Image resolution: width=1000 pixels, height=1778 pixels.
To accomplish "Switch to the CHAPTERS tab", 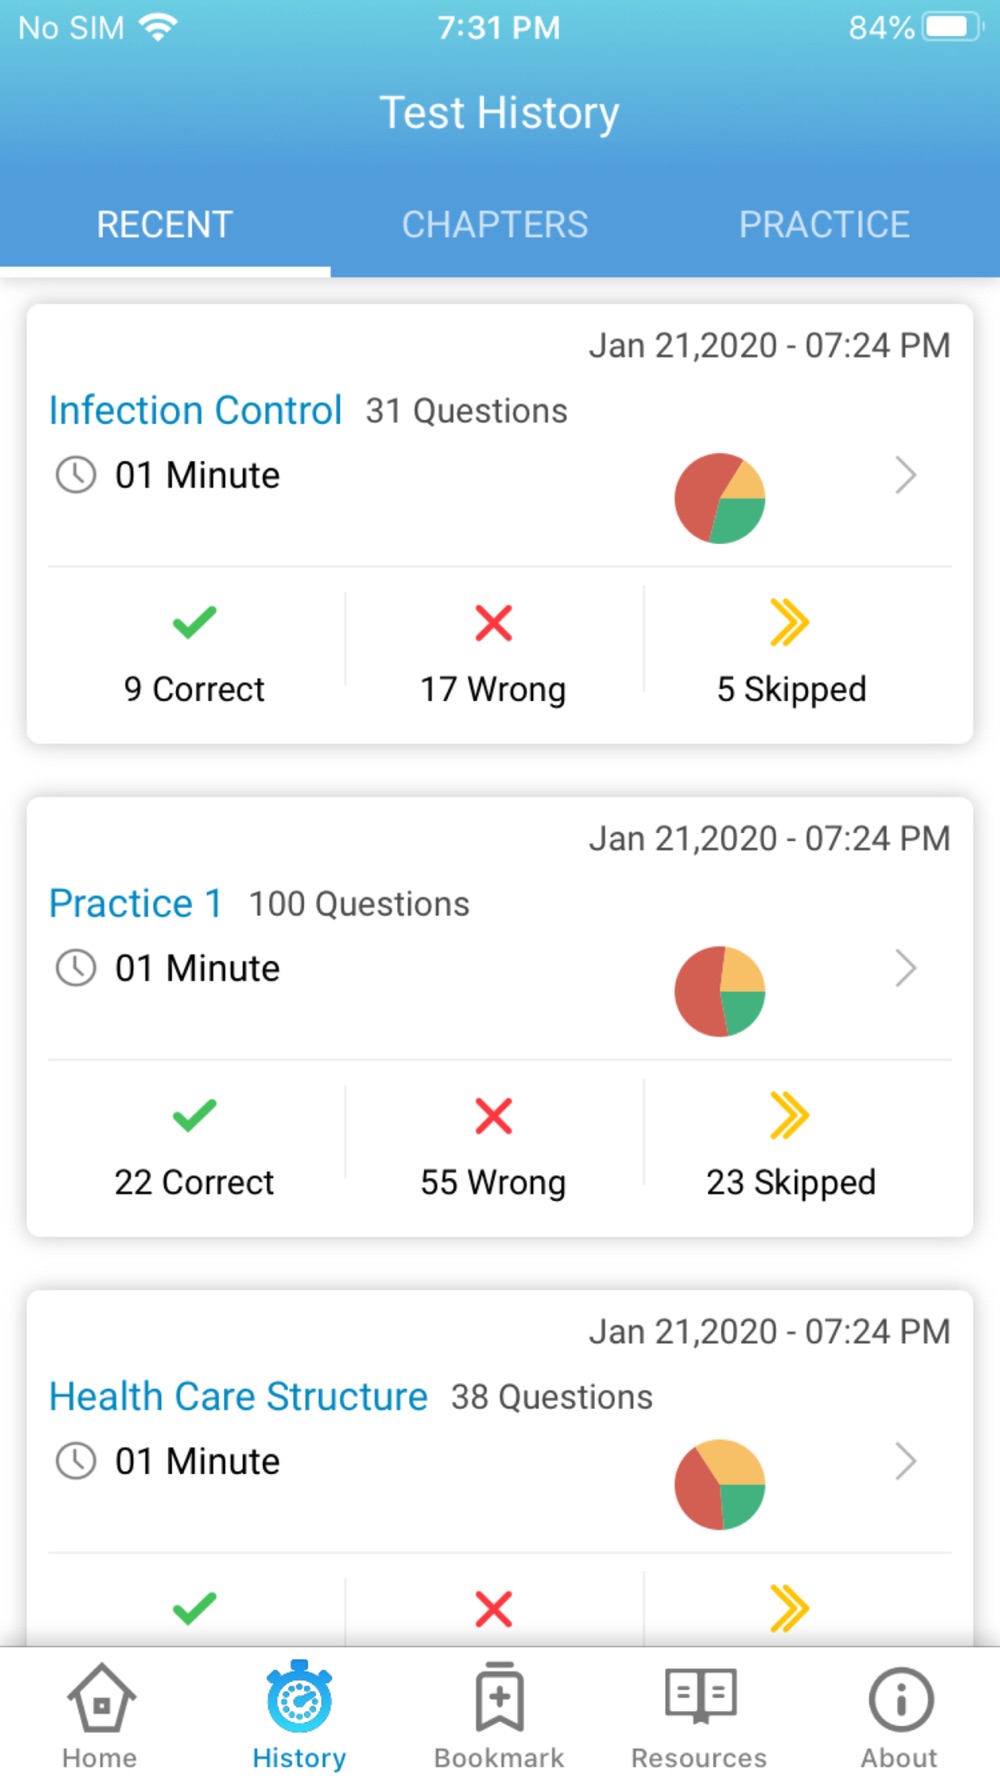I will (x=495, y=224).
